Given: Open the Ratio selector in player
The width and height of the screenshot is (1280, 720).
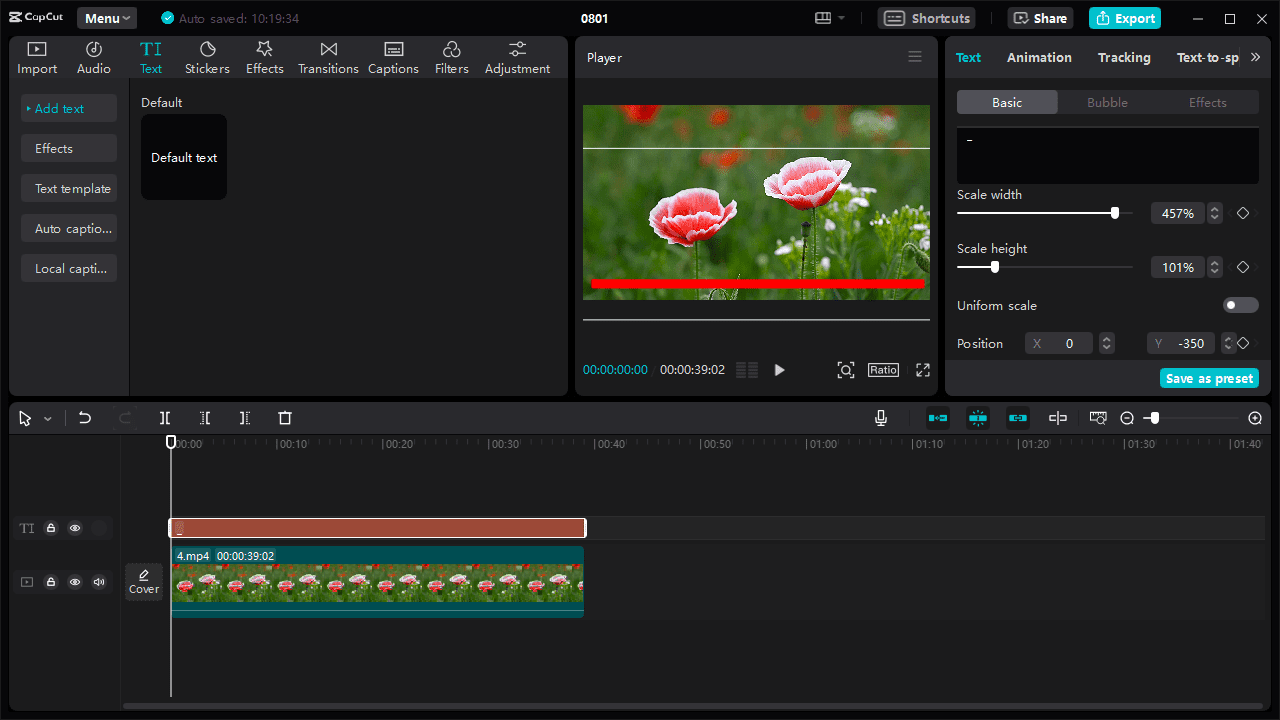Looking at the screenshot, I should [x=883, y=370].
